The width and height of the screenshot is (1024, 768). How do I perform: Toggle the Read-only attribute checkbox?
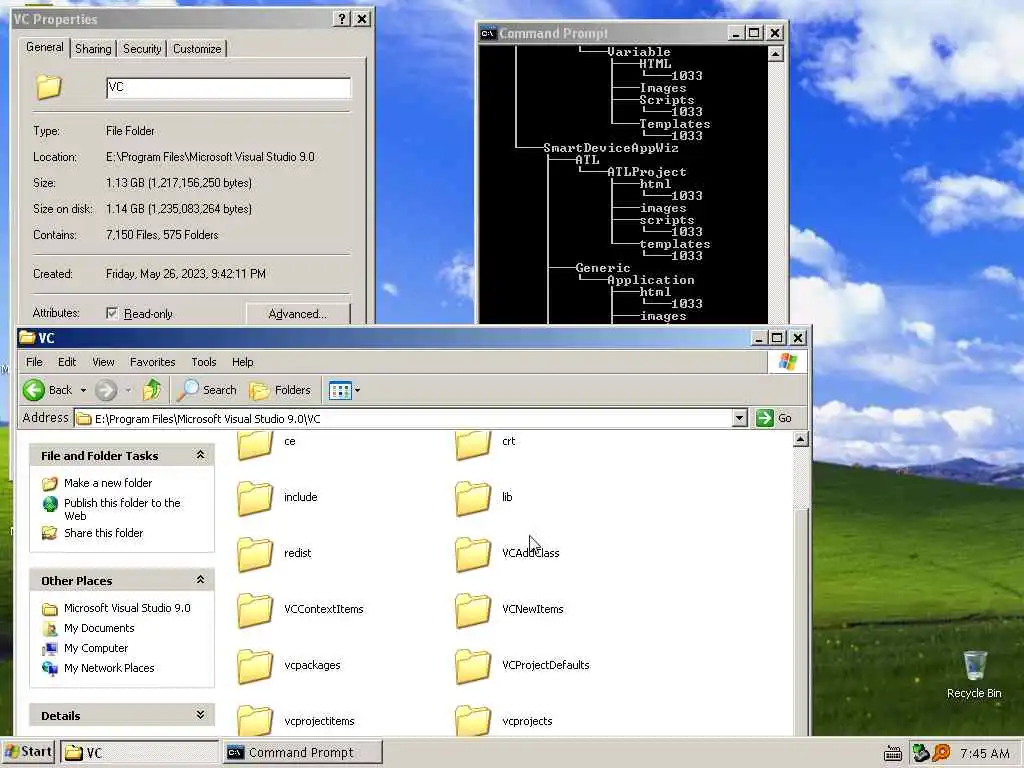tap(112, 313)
